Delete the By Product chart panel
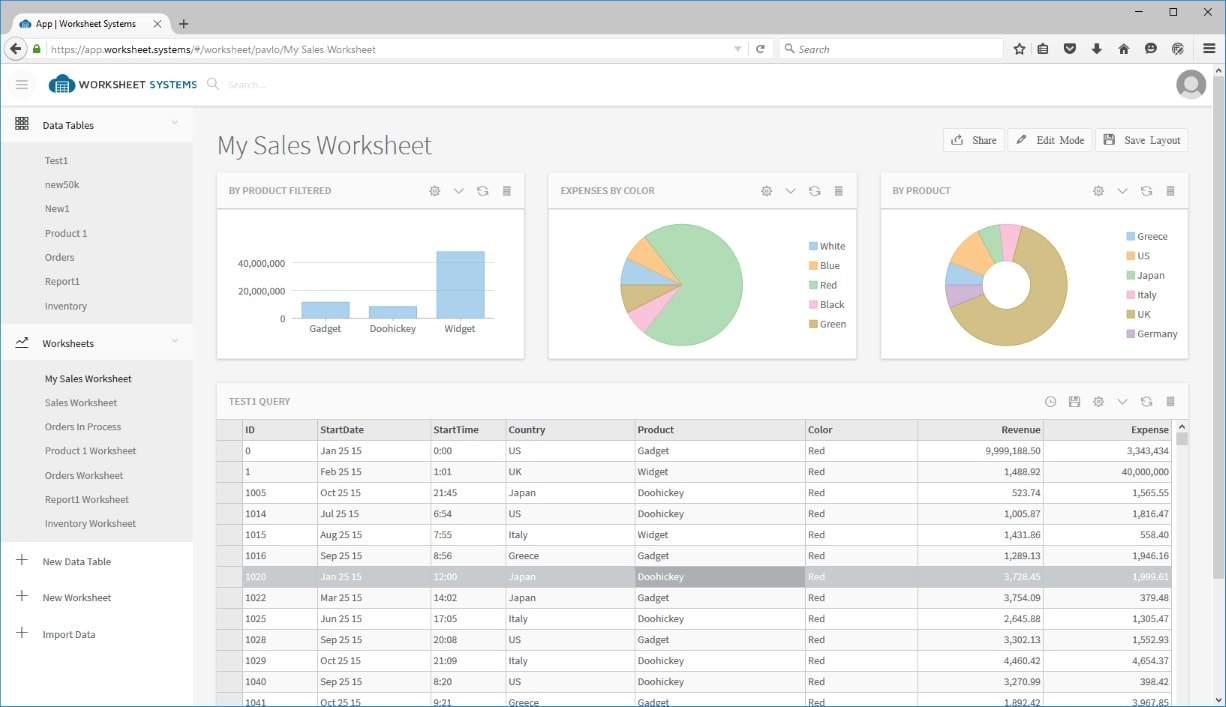Viewport: 1226px width, 707px height. click(1170, 191)
